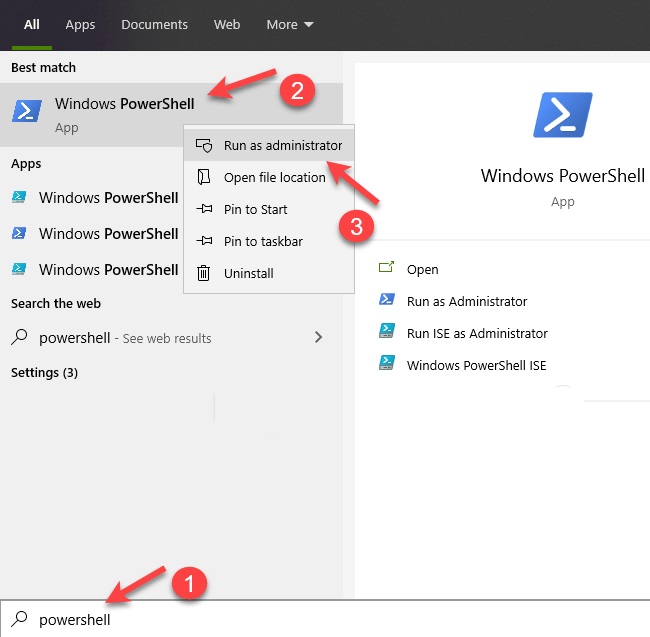Launch Windows PowerShell ISE from details pane
The height and width of the screenshot is (637, 650).
point(476,365)
